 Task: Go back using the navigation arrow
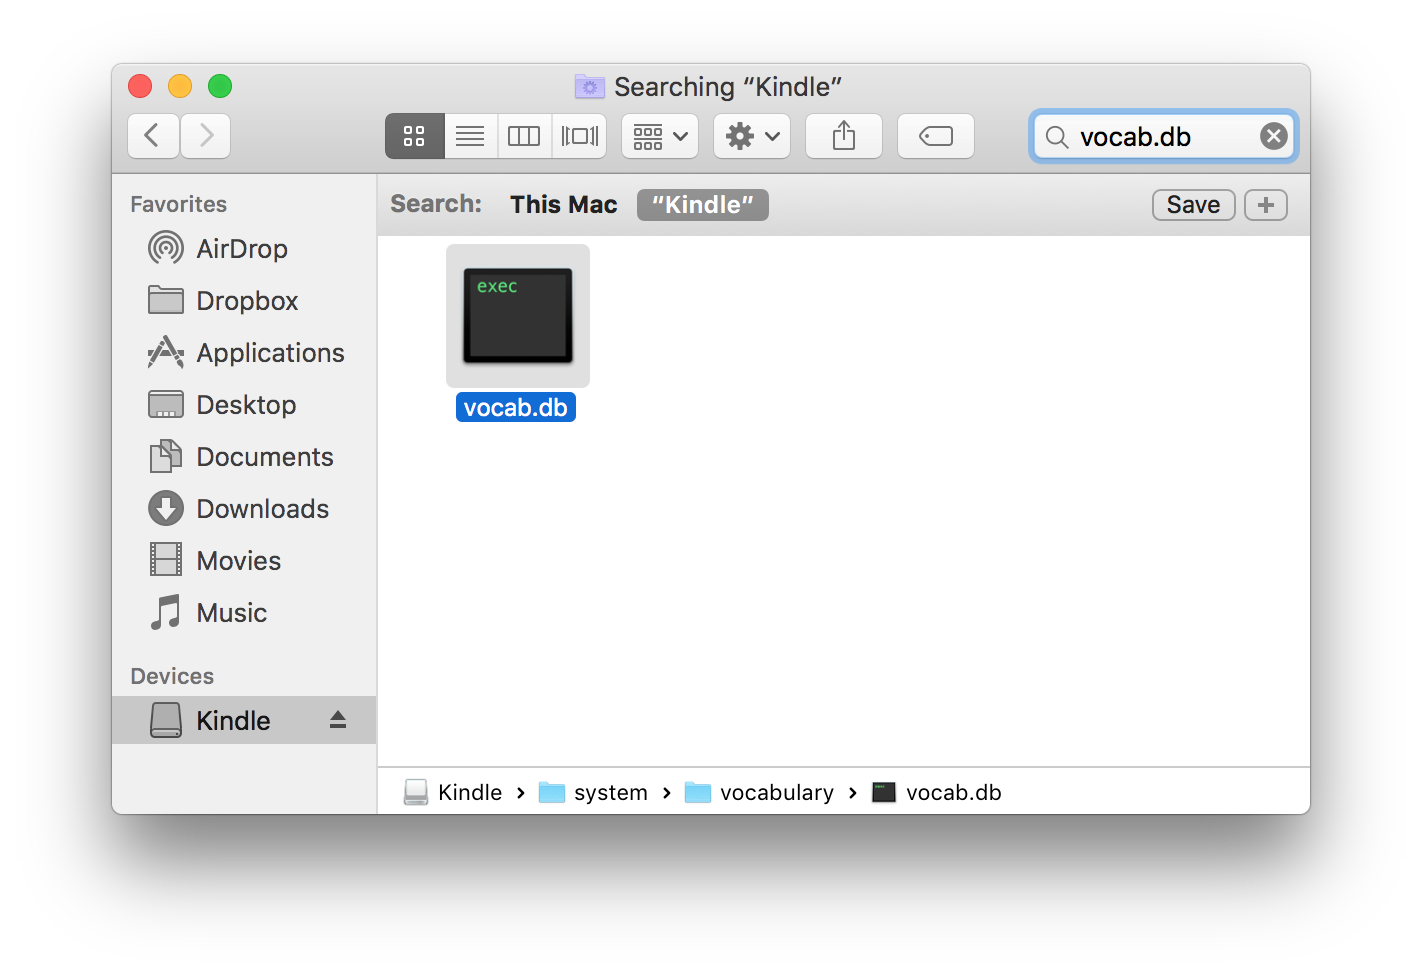153,135
